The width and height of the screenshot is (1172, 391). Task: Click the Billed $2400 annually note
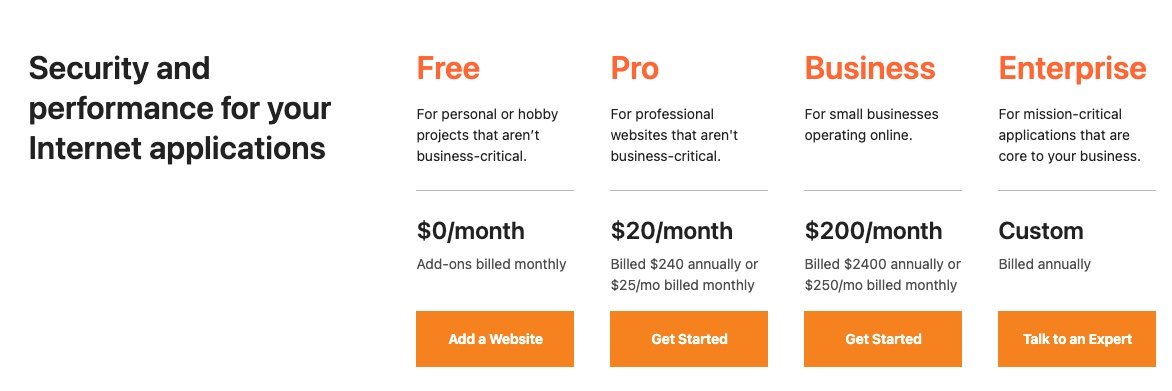883,274
